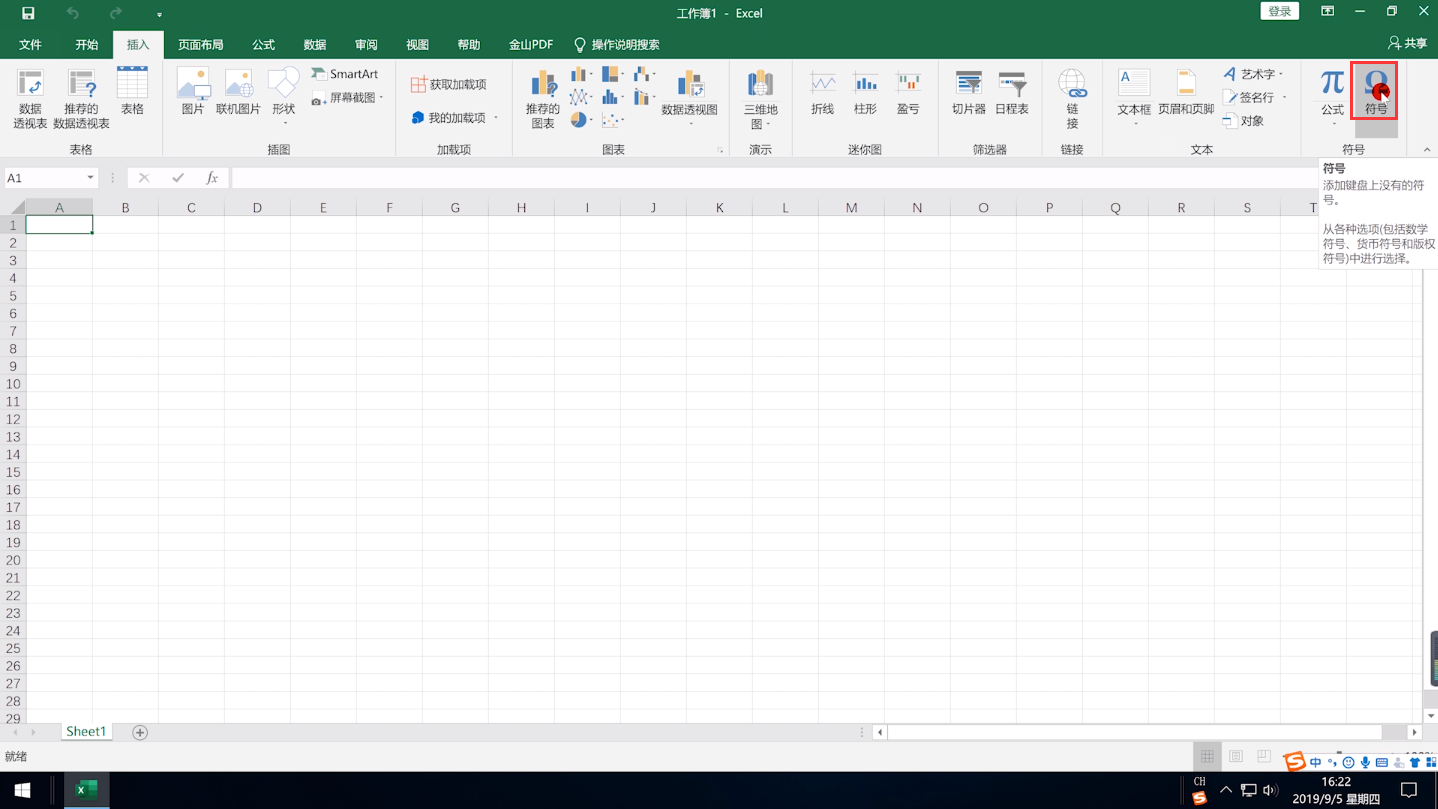Screen dimensions: 1438x809
Task: Open Customize Quick Access Toolbar arrow
Action: click(159, 14)
